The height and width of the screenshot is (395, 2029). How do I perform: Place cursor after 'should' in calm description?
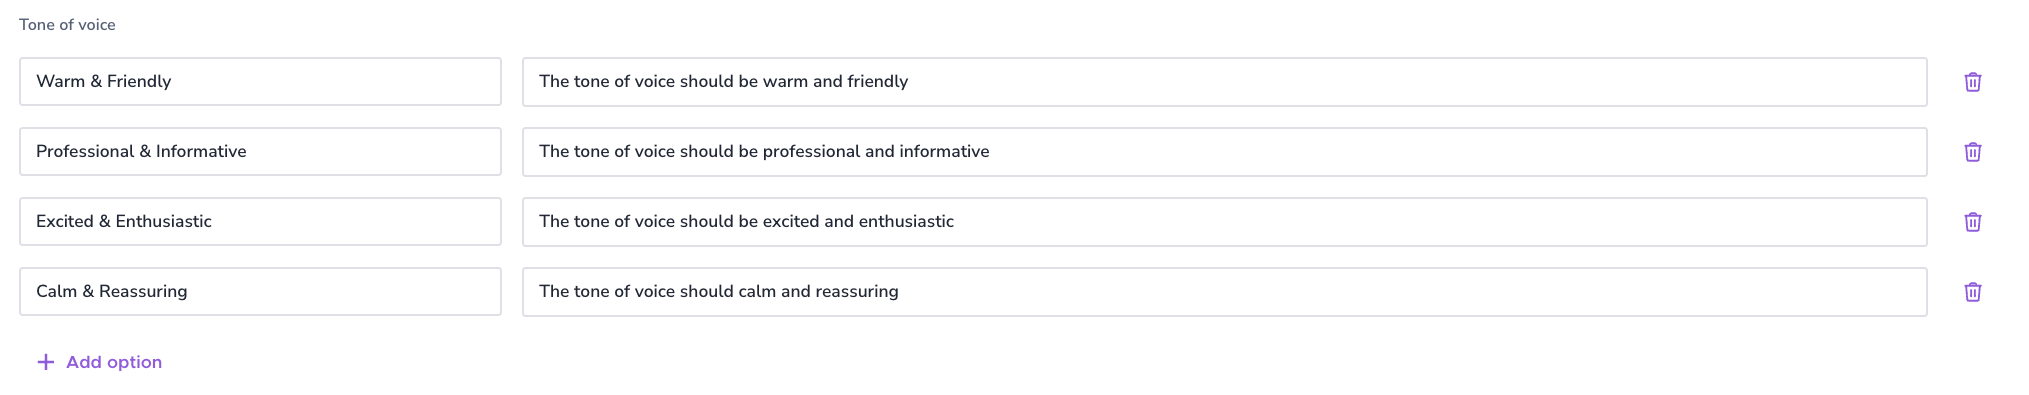point(735,292)
